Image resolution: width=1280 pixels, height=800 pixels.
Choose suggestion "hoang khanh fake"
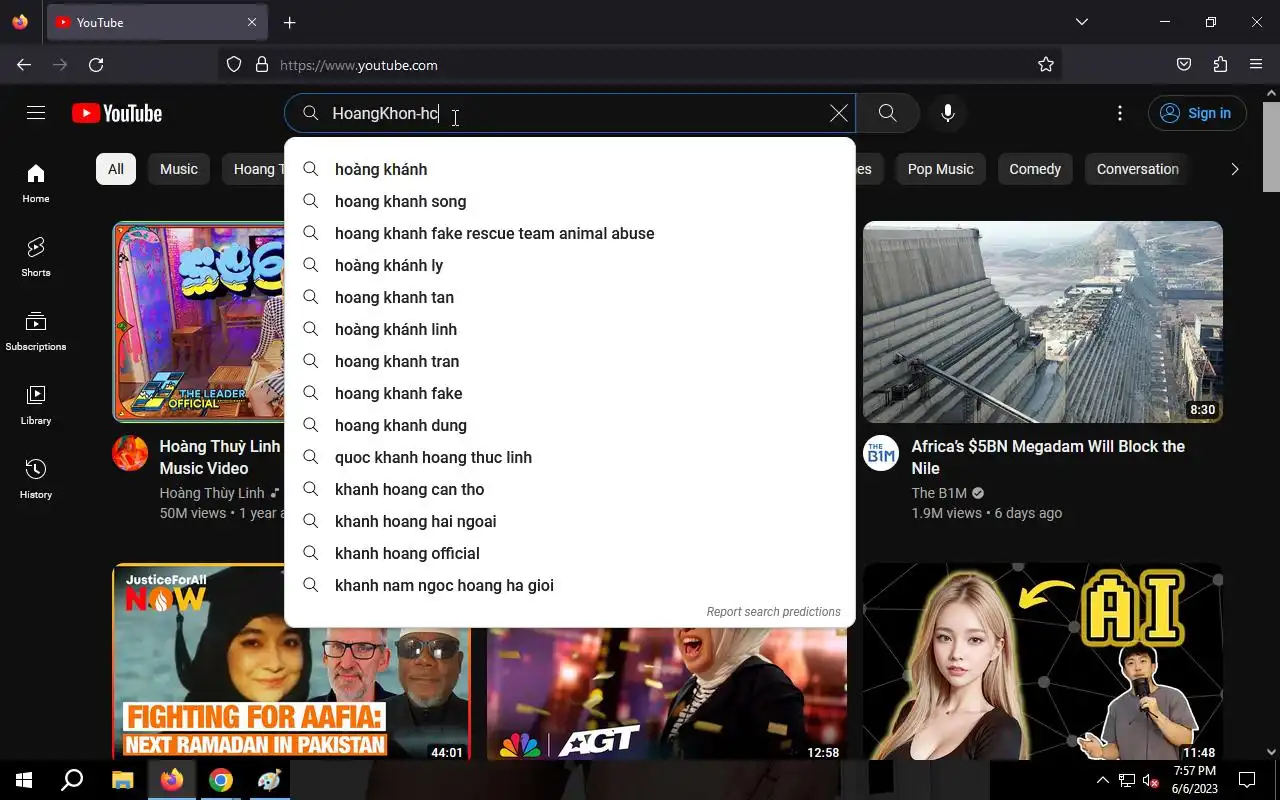point(570,393)
